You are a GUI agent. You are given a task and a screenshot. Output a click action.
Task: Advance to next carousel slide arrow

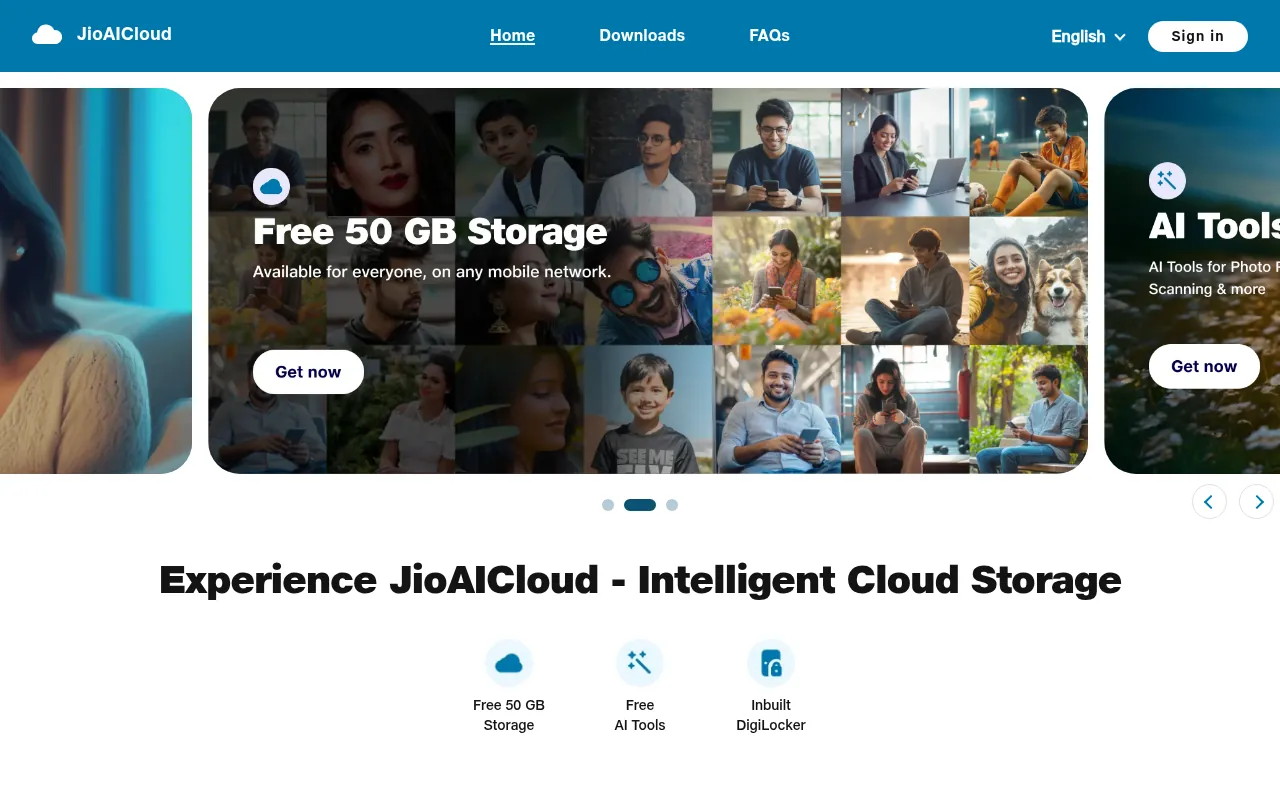pos(1257,501)
